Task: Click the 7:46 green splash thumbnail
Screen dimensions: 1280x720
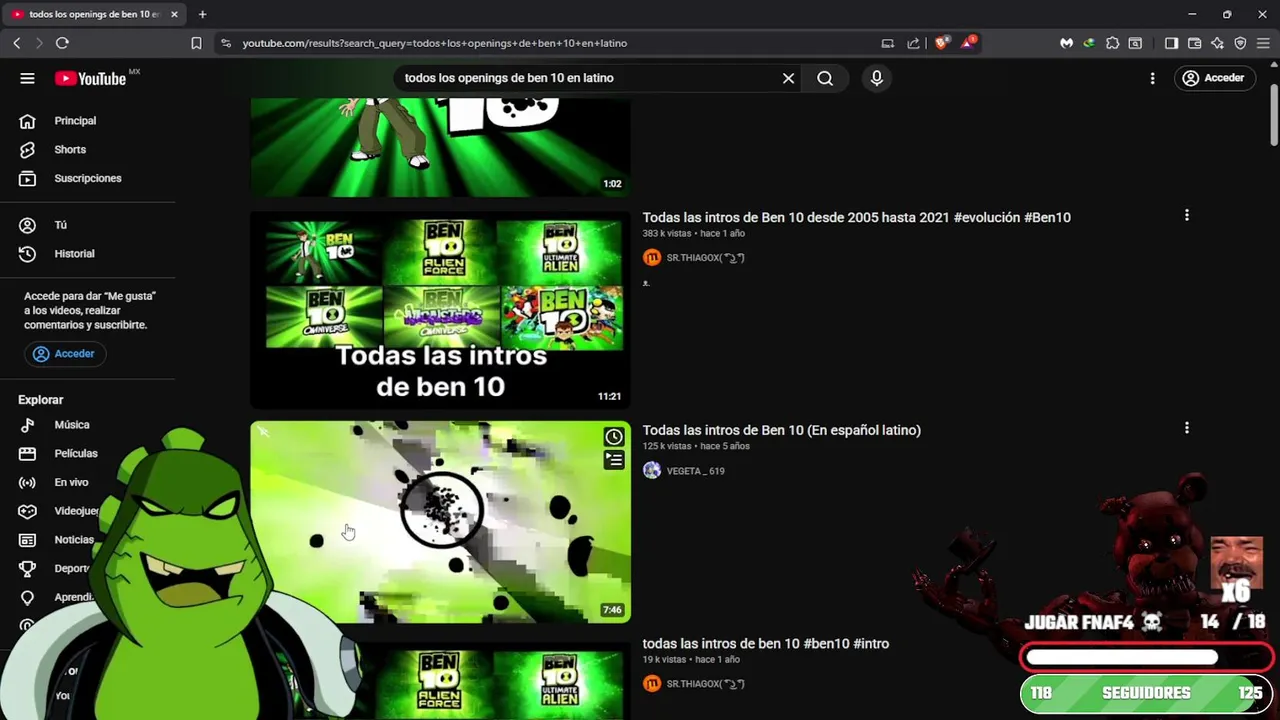Action: click(440, 522)
